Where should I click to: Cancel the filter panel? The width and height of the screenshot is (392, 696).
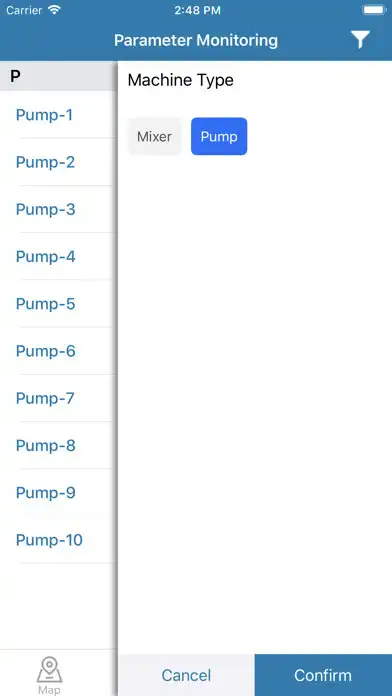[x=186, y=675]
